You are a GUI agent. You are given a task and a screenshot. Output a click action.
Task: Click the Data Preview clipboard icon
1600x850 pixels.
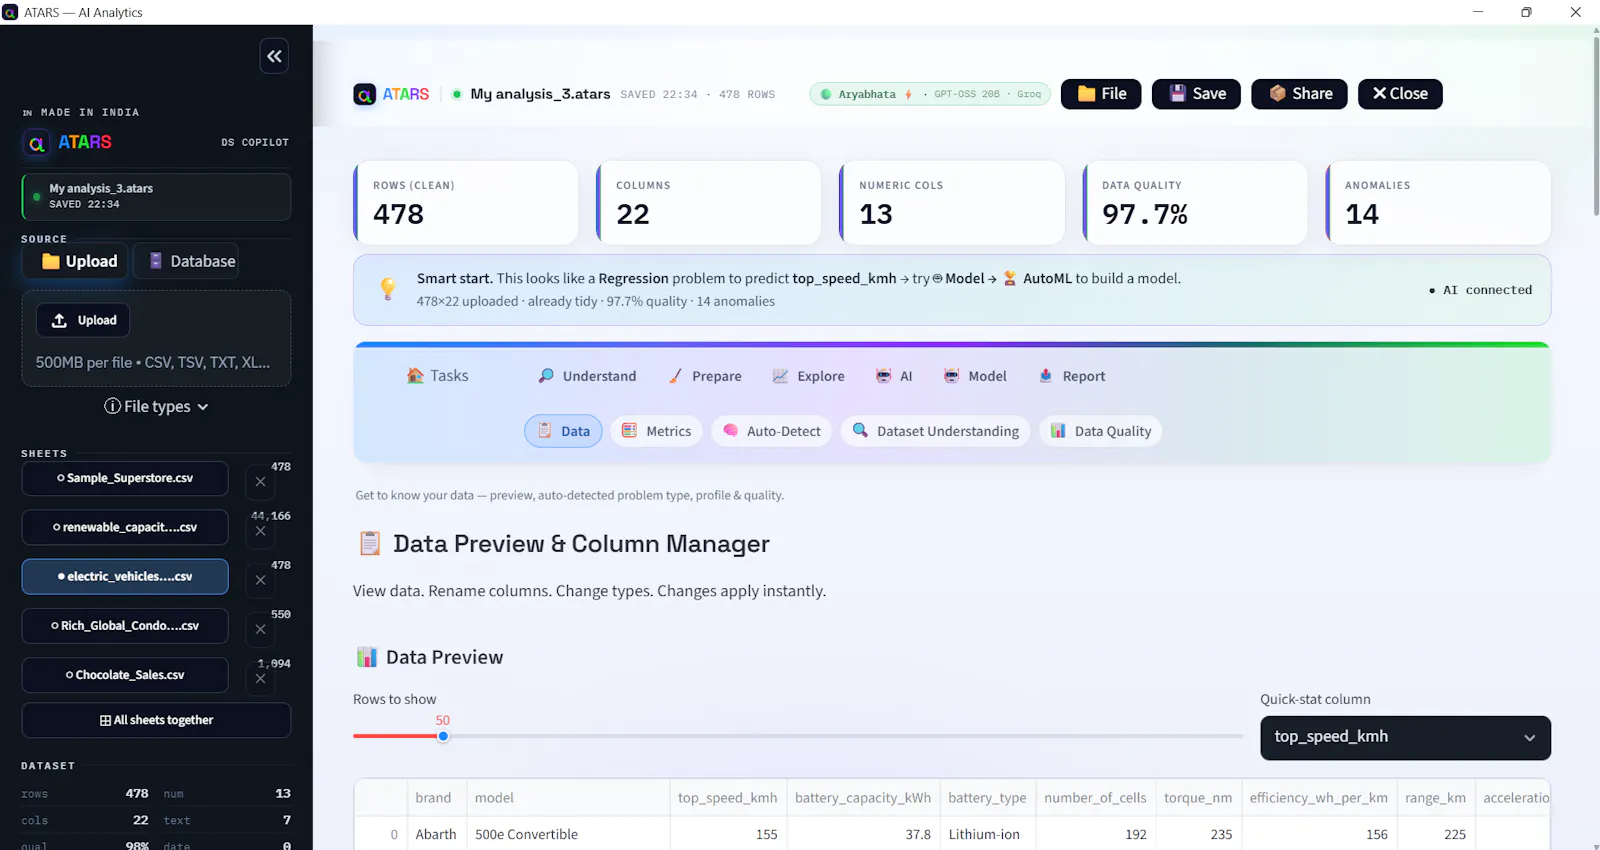(x=369, y=543)
